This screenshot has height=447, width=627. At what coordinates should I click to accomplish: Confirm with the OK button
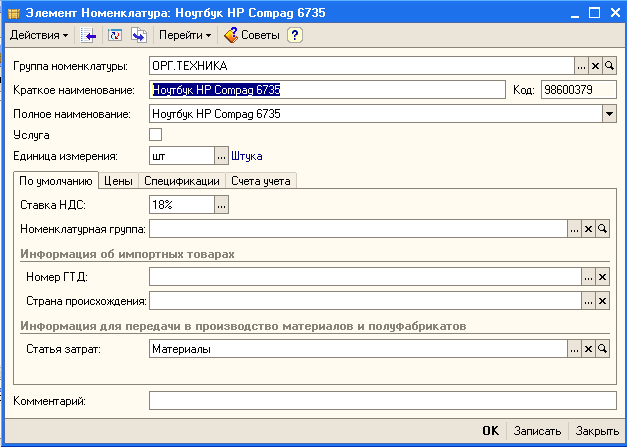click(491, 431)
